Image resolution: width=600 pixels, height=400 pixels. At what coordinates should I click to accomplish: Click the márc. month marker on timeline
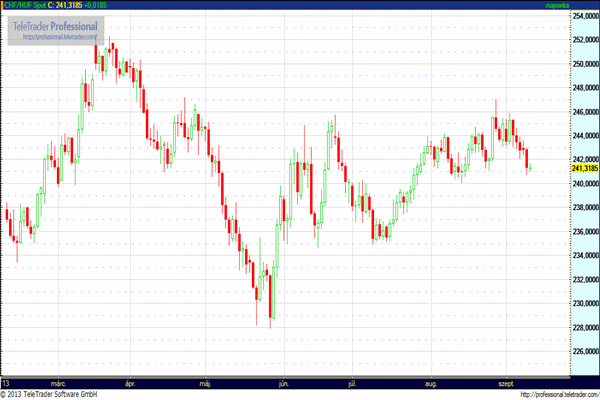click(58, 384)
